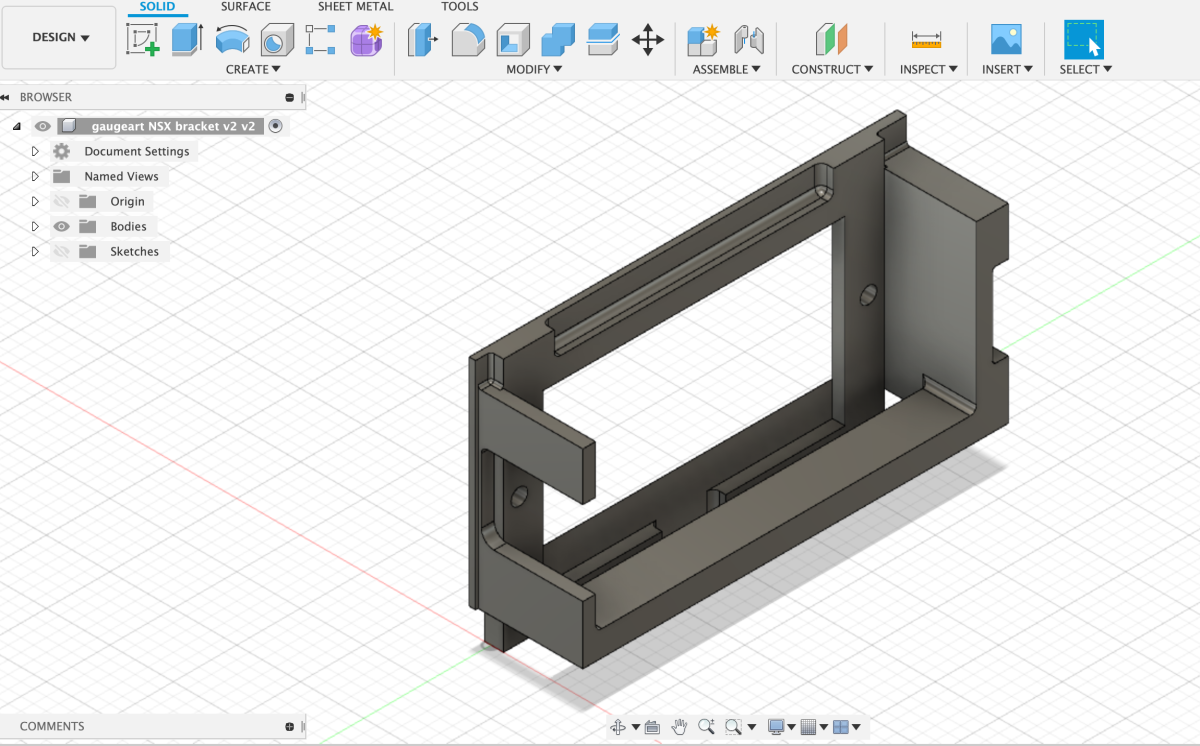The height and width of the screenshot is (746, 1200).
Task: Select the Offset Face tool
Action: click(x=604, y=40)
